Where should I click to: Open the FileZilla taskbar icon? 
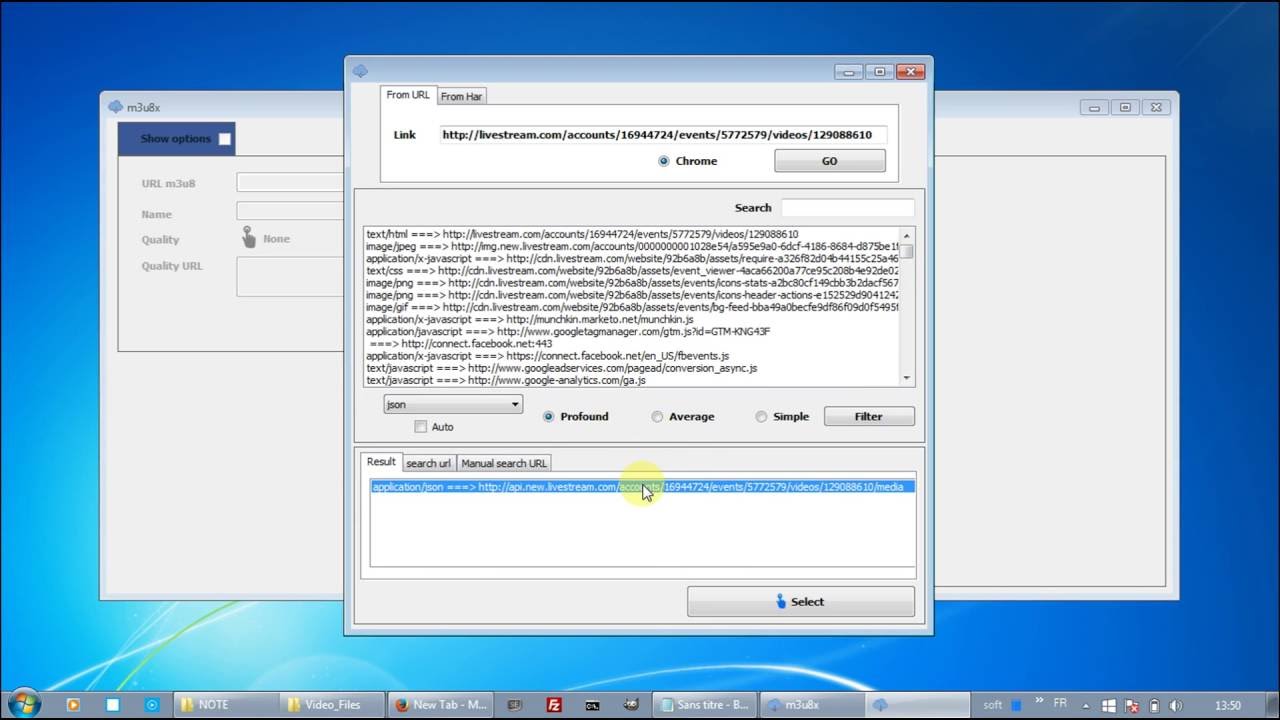554,705
